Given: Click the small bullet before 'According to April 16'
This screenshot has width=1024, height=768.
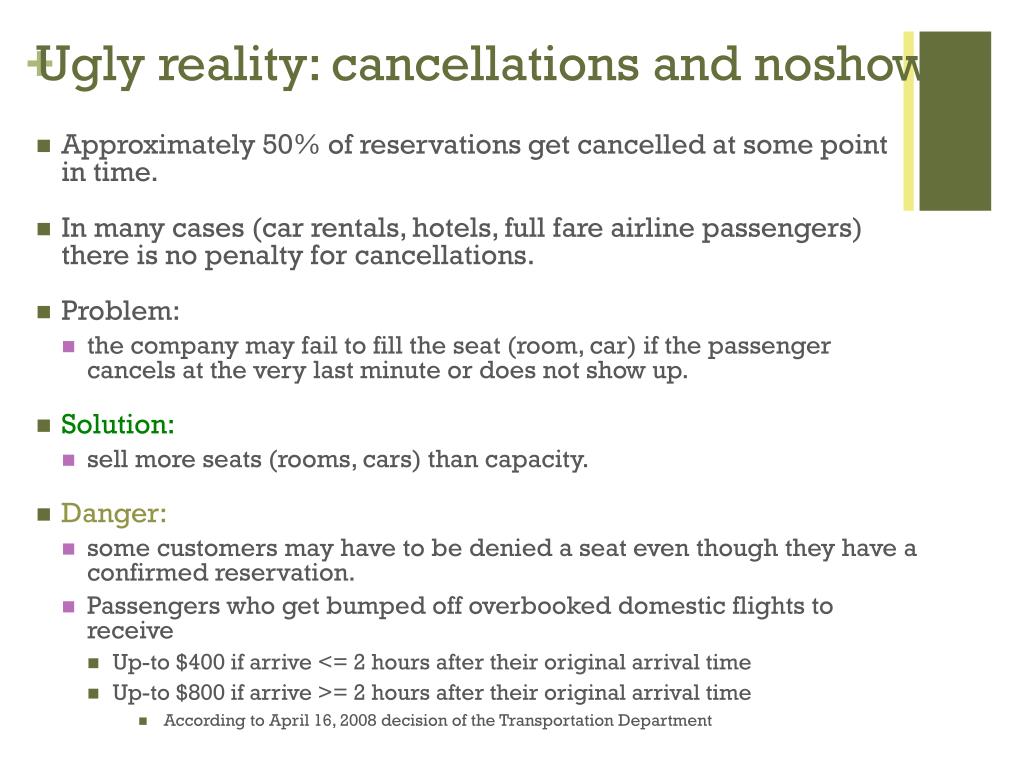Looking at the screenshot, I should click(143, 721).
